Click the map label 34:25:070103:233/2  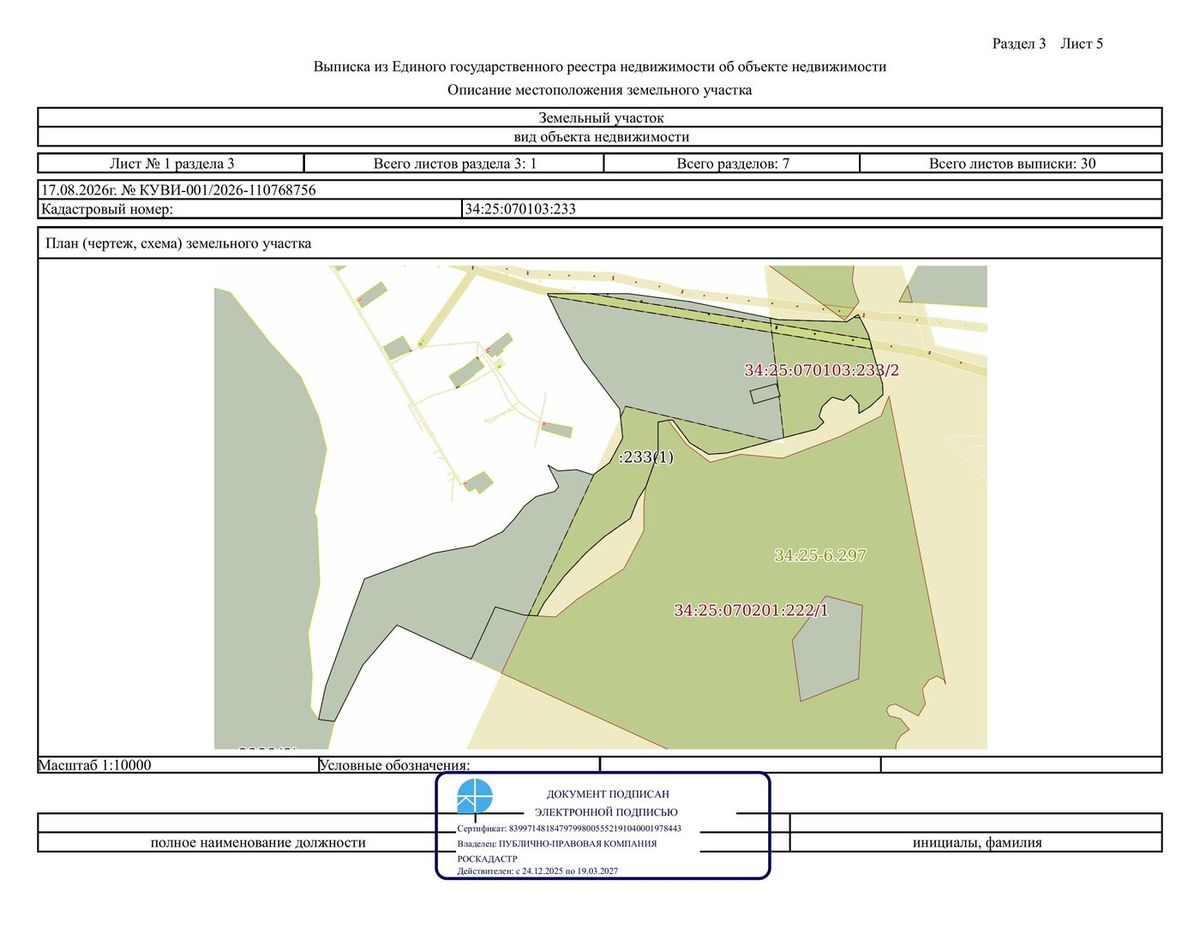pos(822,370)
